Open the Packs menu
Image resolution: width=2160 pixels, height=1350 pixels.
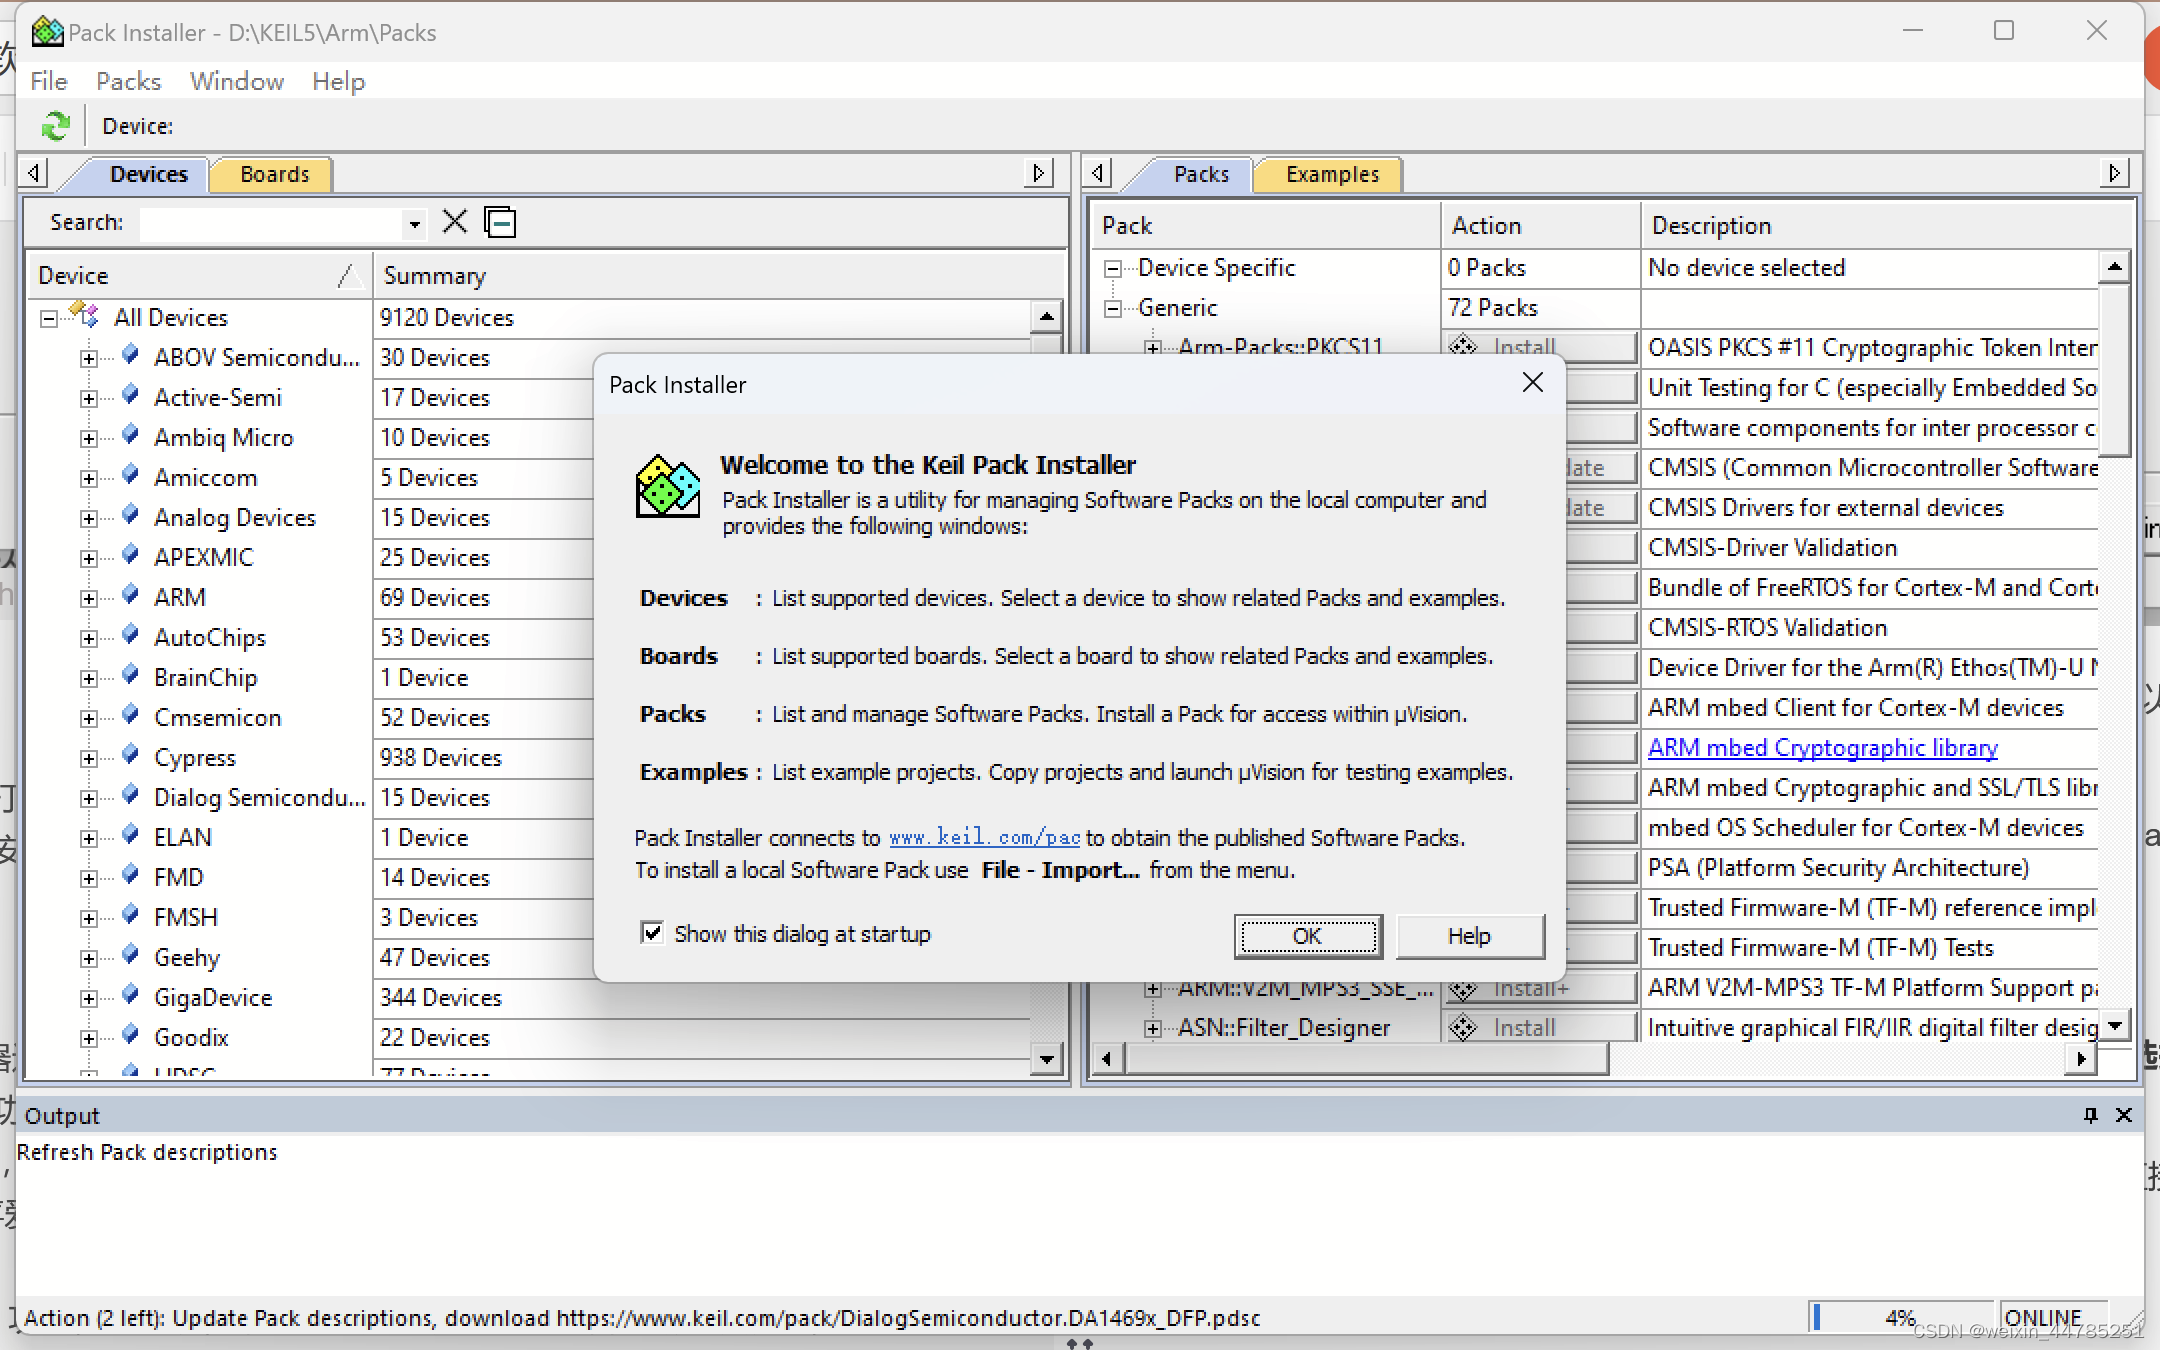[128, 81]
